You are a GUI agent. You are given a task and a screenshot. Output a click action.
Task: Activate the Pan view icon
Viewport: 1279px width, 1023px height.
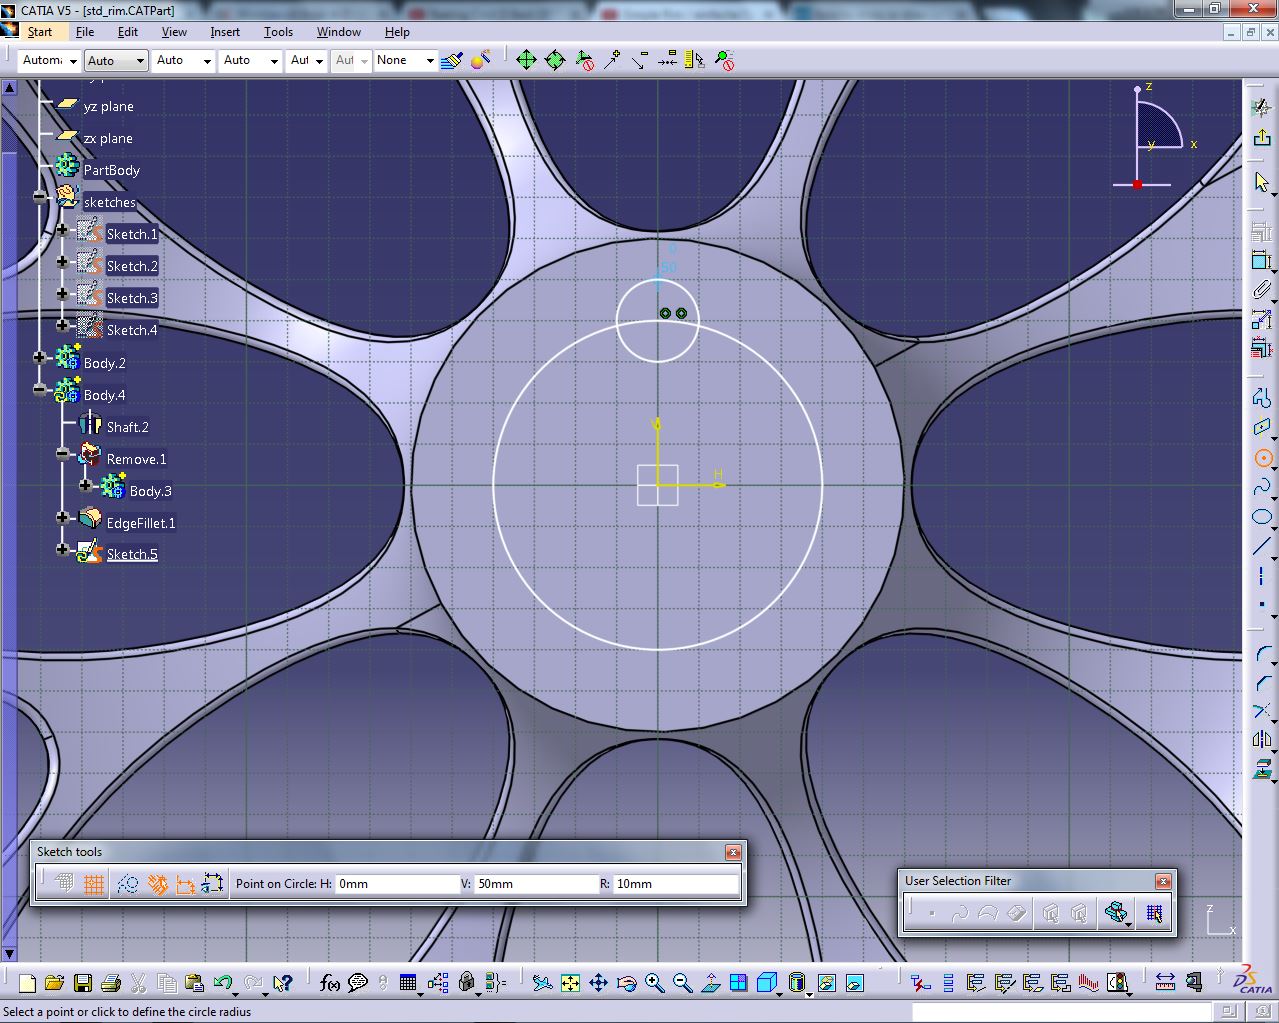click(598, 983)
